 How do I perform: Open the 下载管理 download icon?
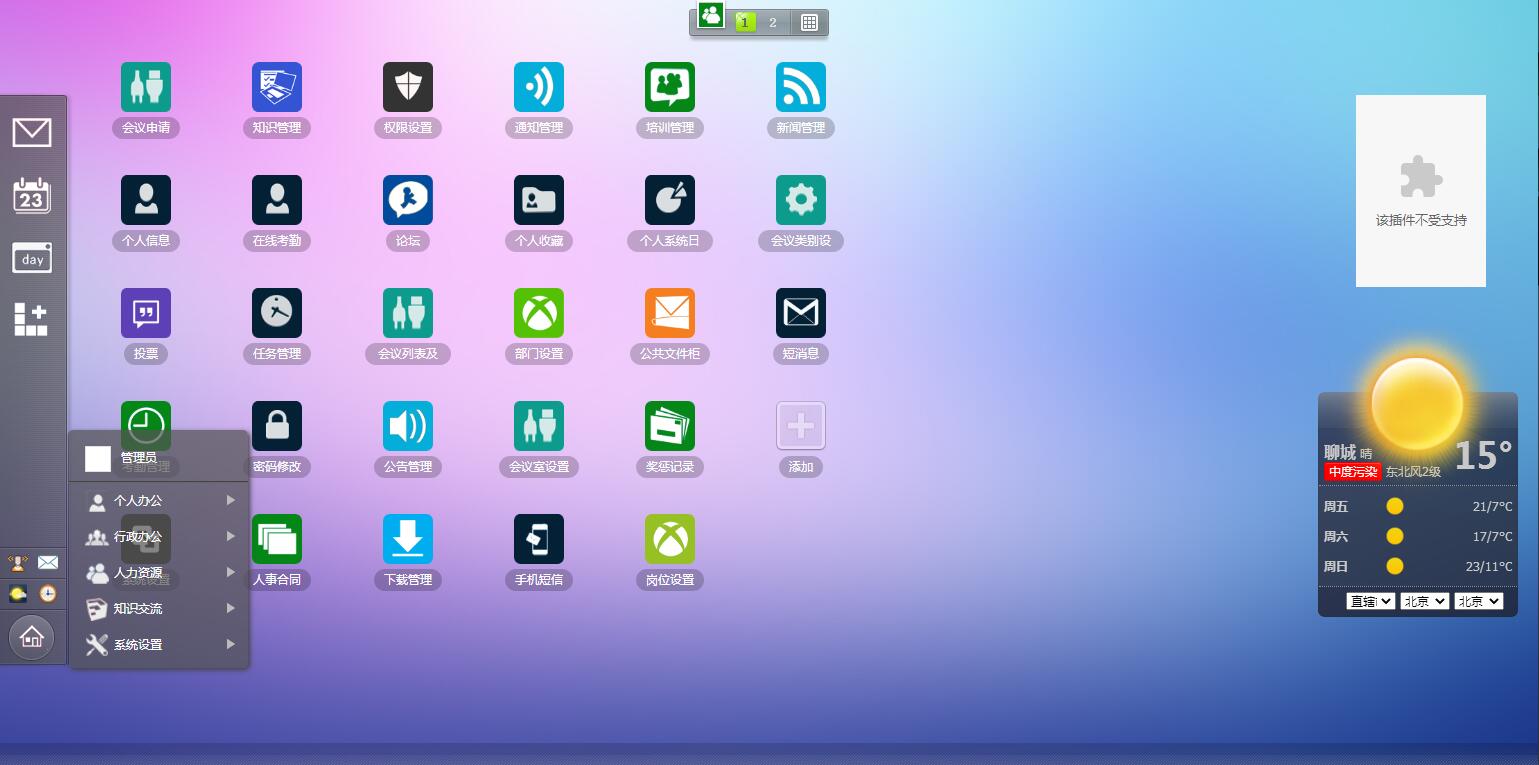(x=408, y=539)
